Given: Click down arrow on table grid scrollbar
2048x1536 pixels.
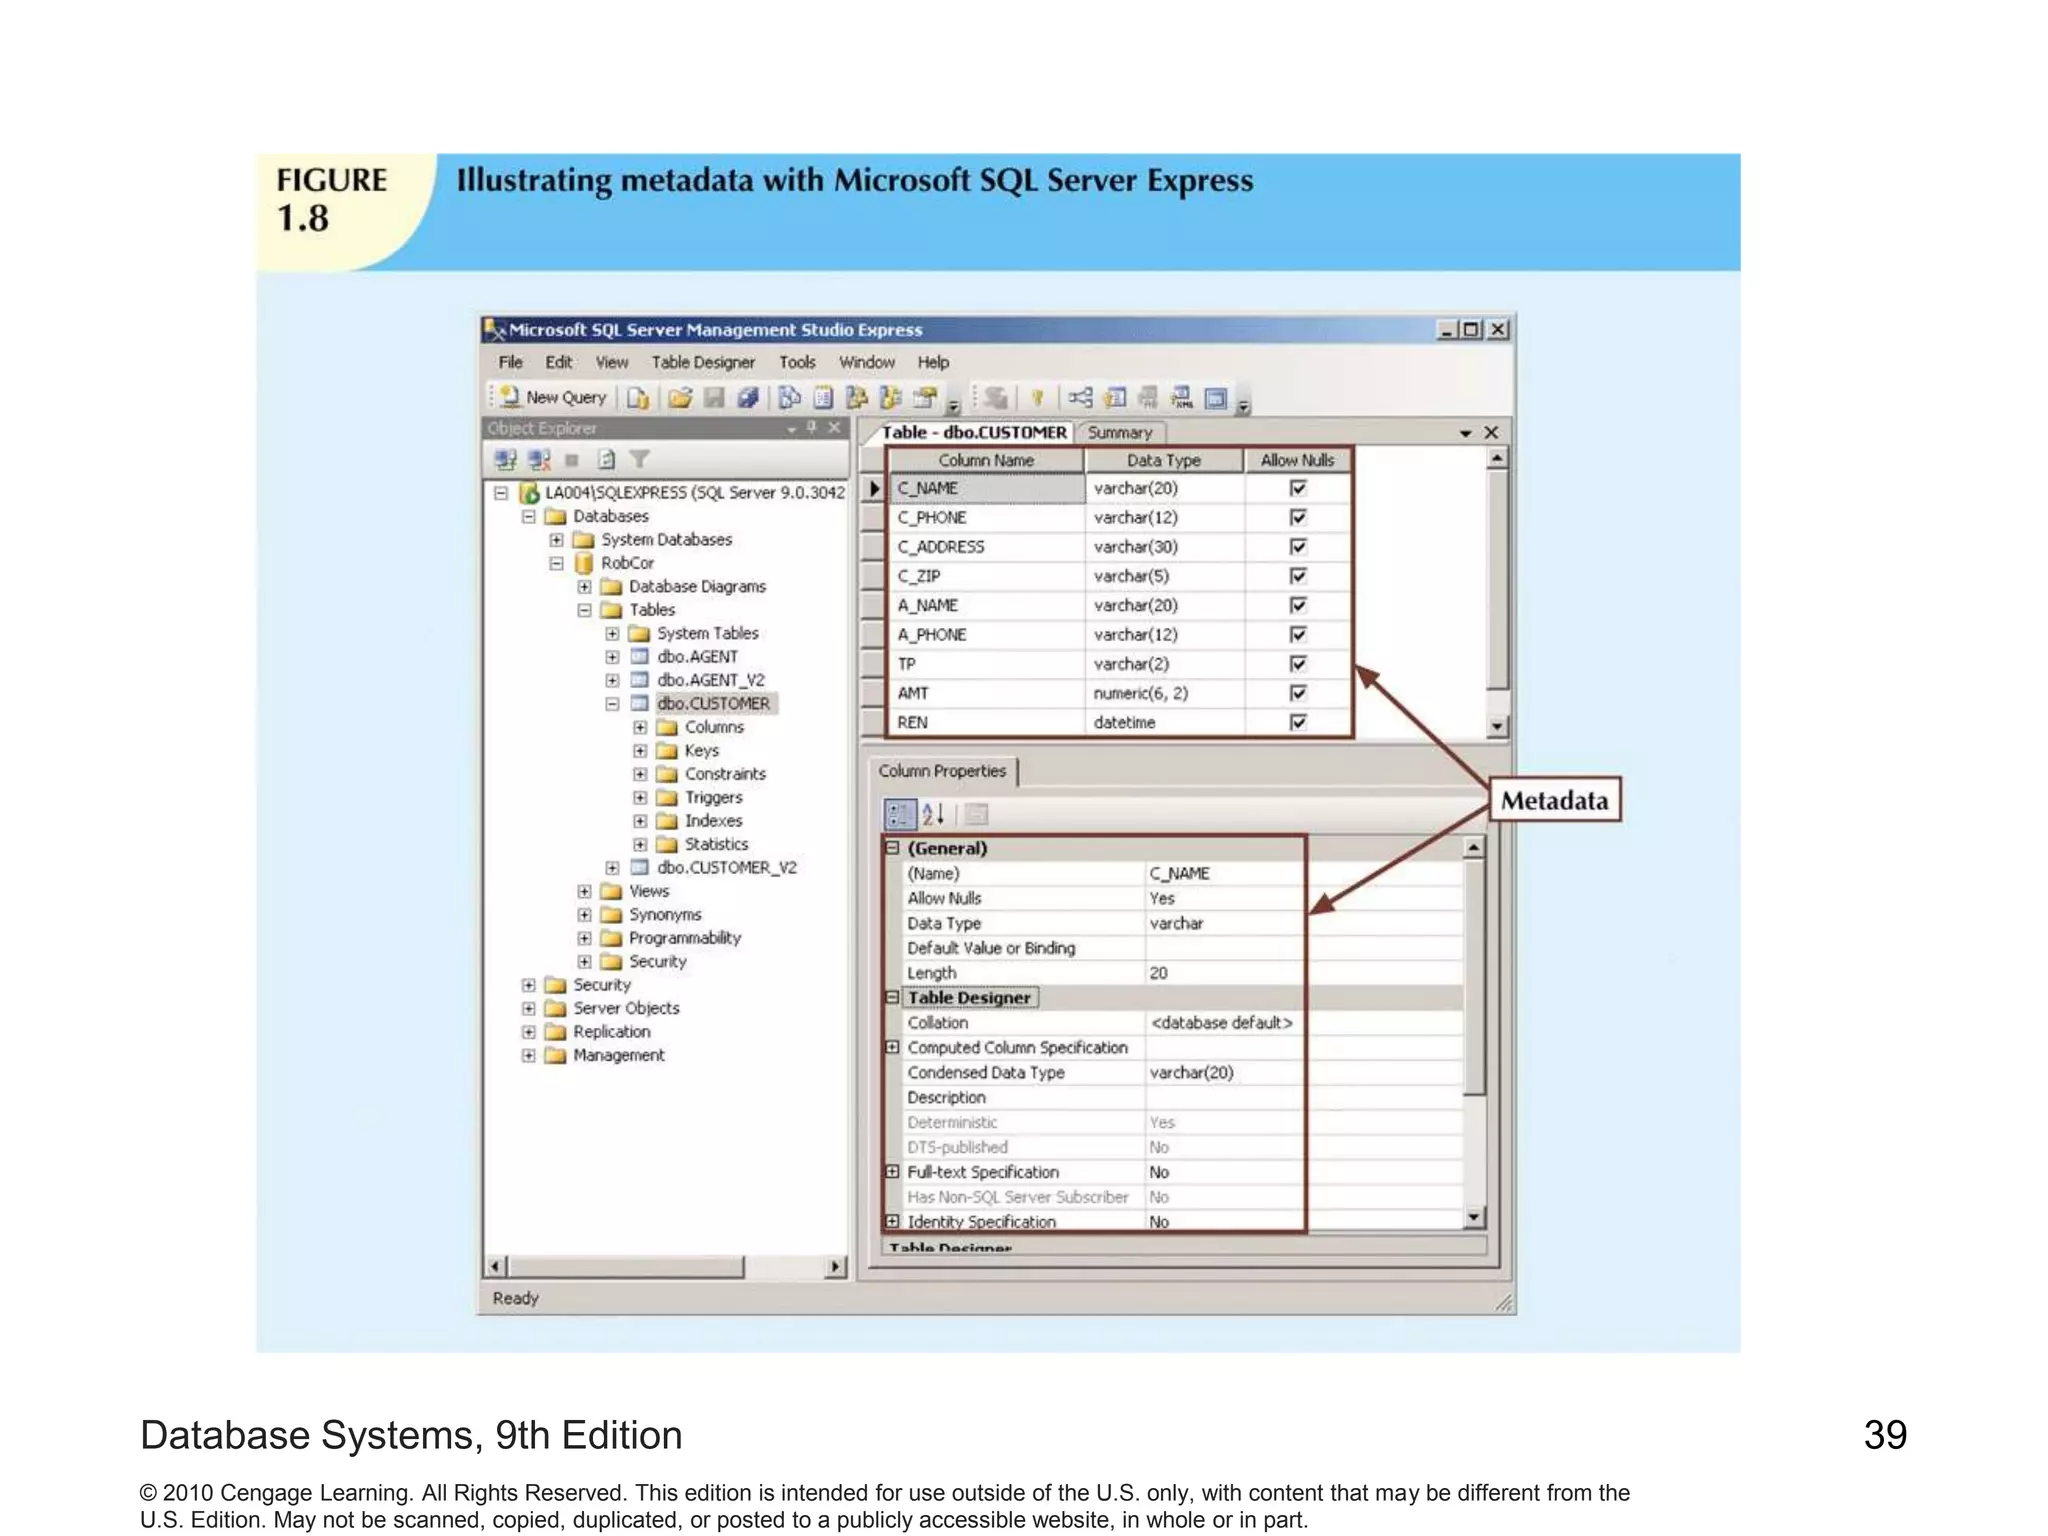Looking at the screenshot, I should 1497,727.
